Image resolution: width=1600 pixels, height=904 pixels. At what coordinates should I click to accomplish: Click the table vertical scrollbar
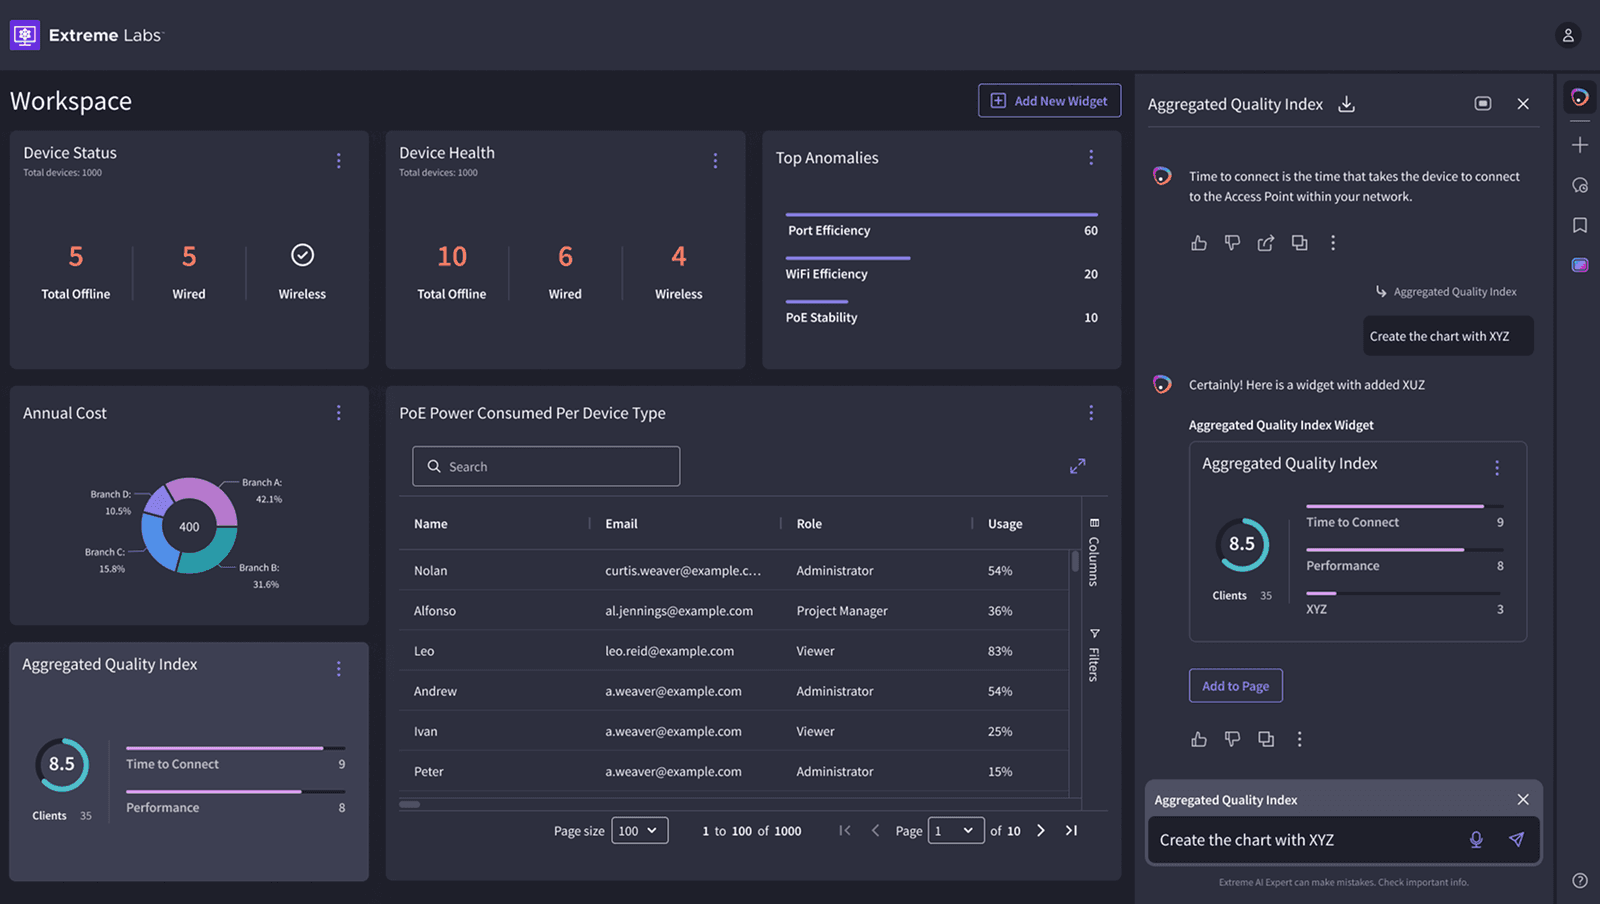pos(1075,561)
